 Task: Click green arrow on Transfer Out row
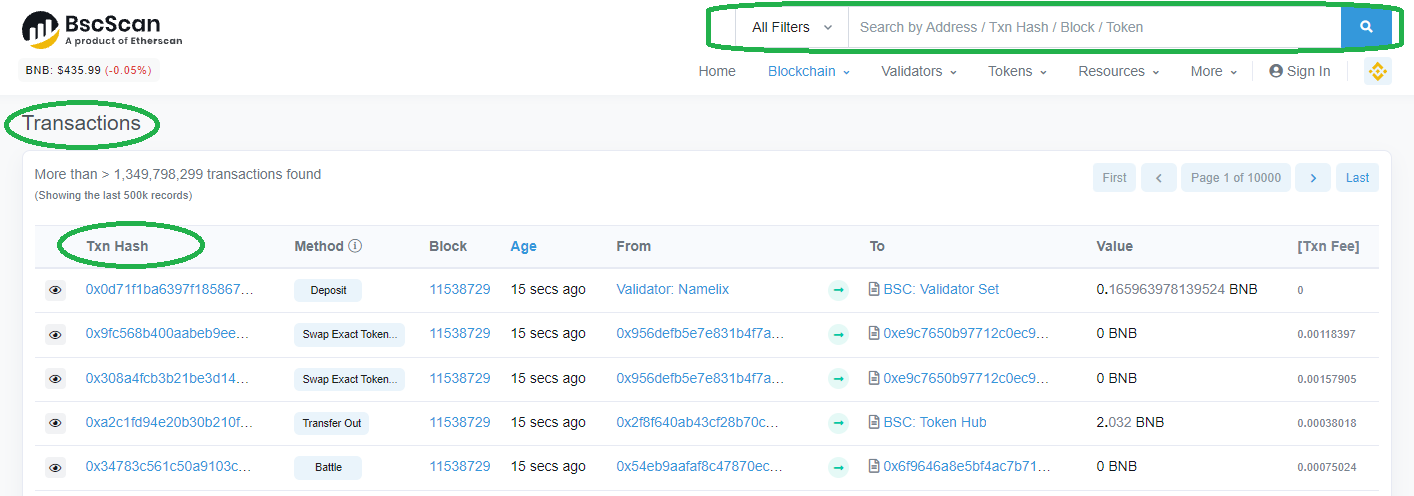838,423
